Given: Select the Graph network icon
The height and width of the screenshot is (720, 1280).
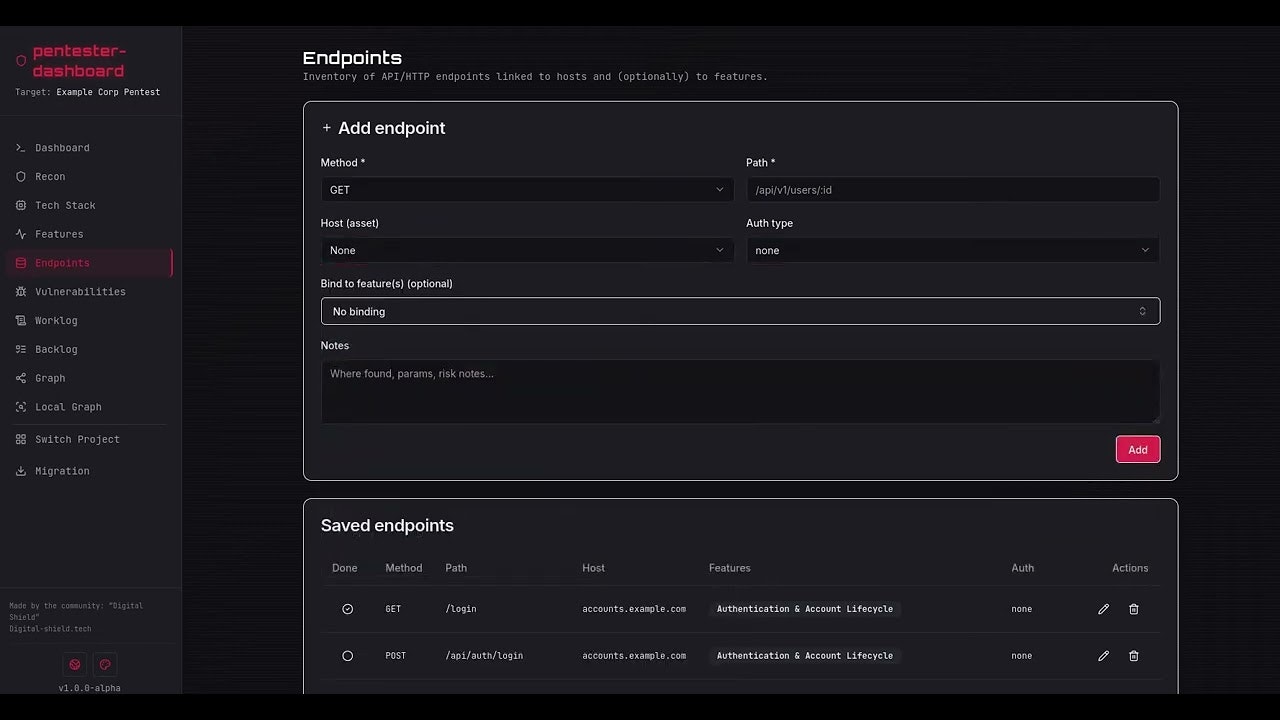Looking at the screenshot, I should [x=21, y=378].
